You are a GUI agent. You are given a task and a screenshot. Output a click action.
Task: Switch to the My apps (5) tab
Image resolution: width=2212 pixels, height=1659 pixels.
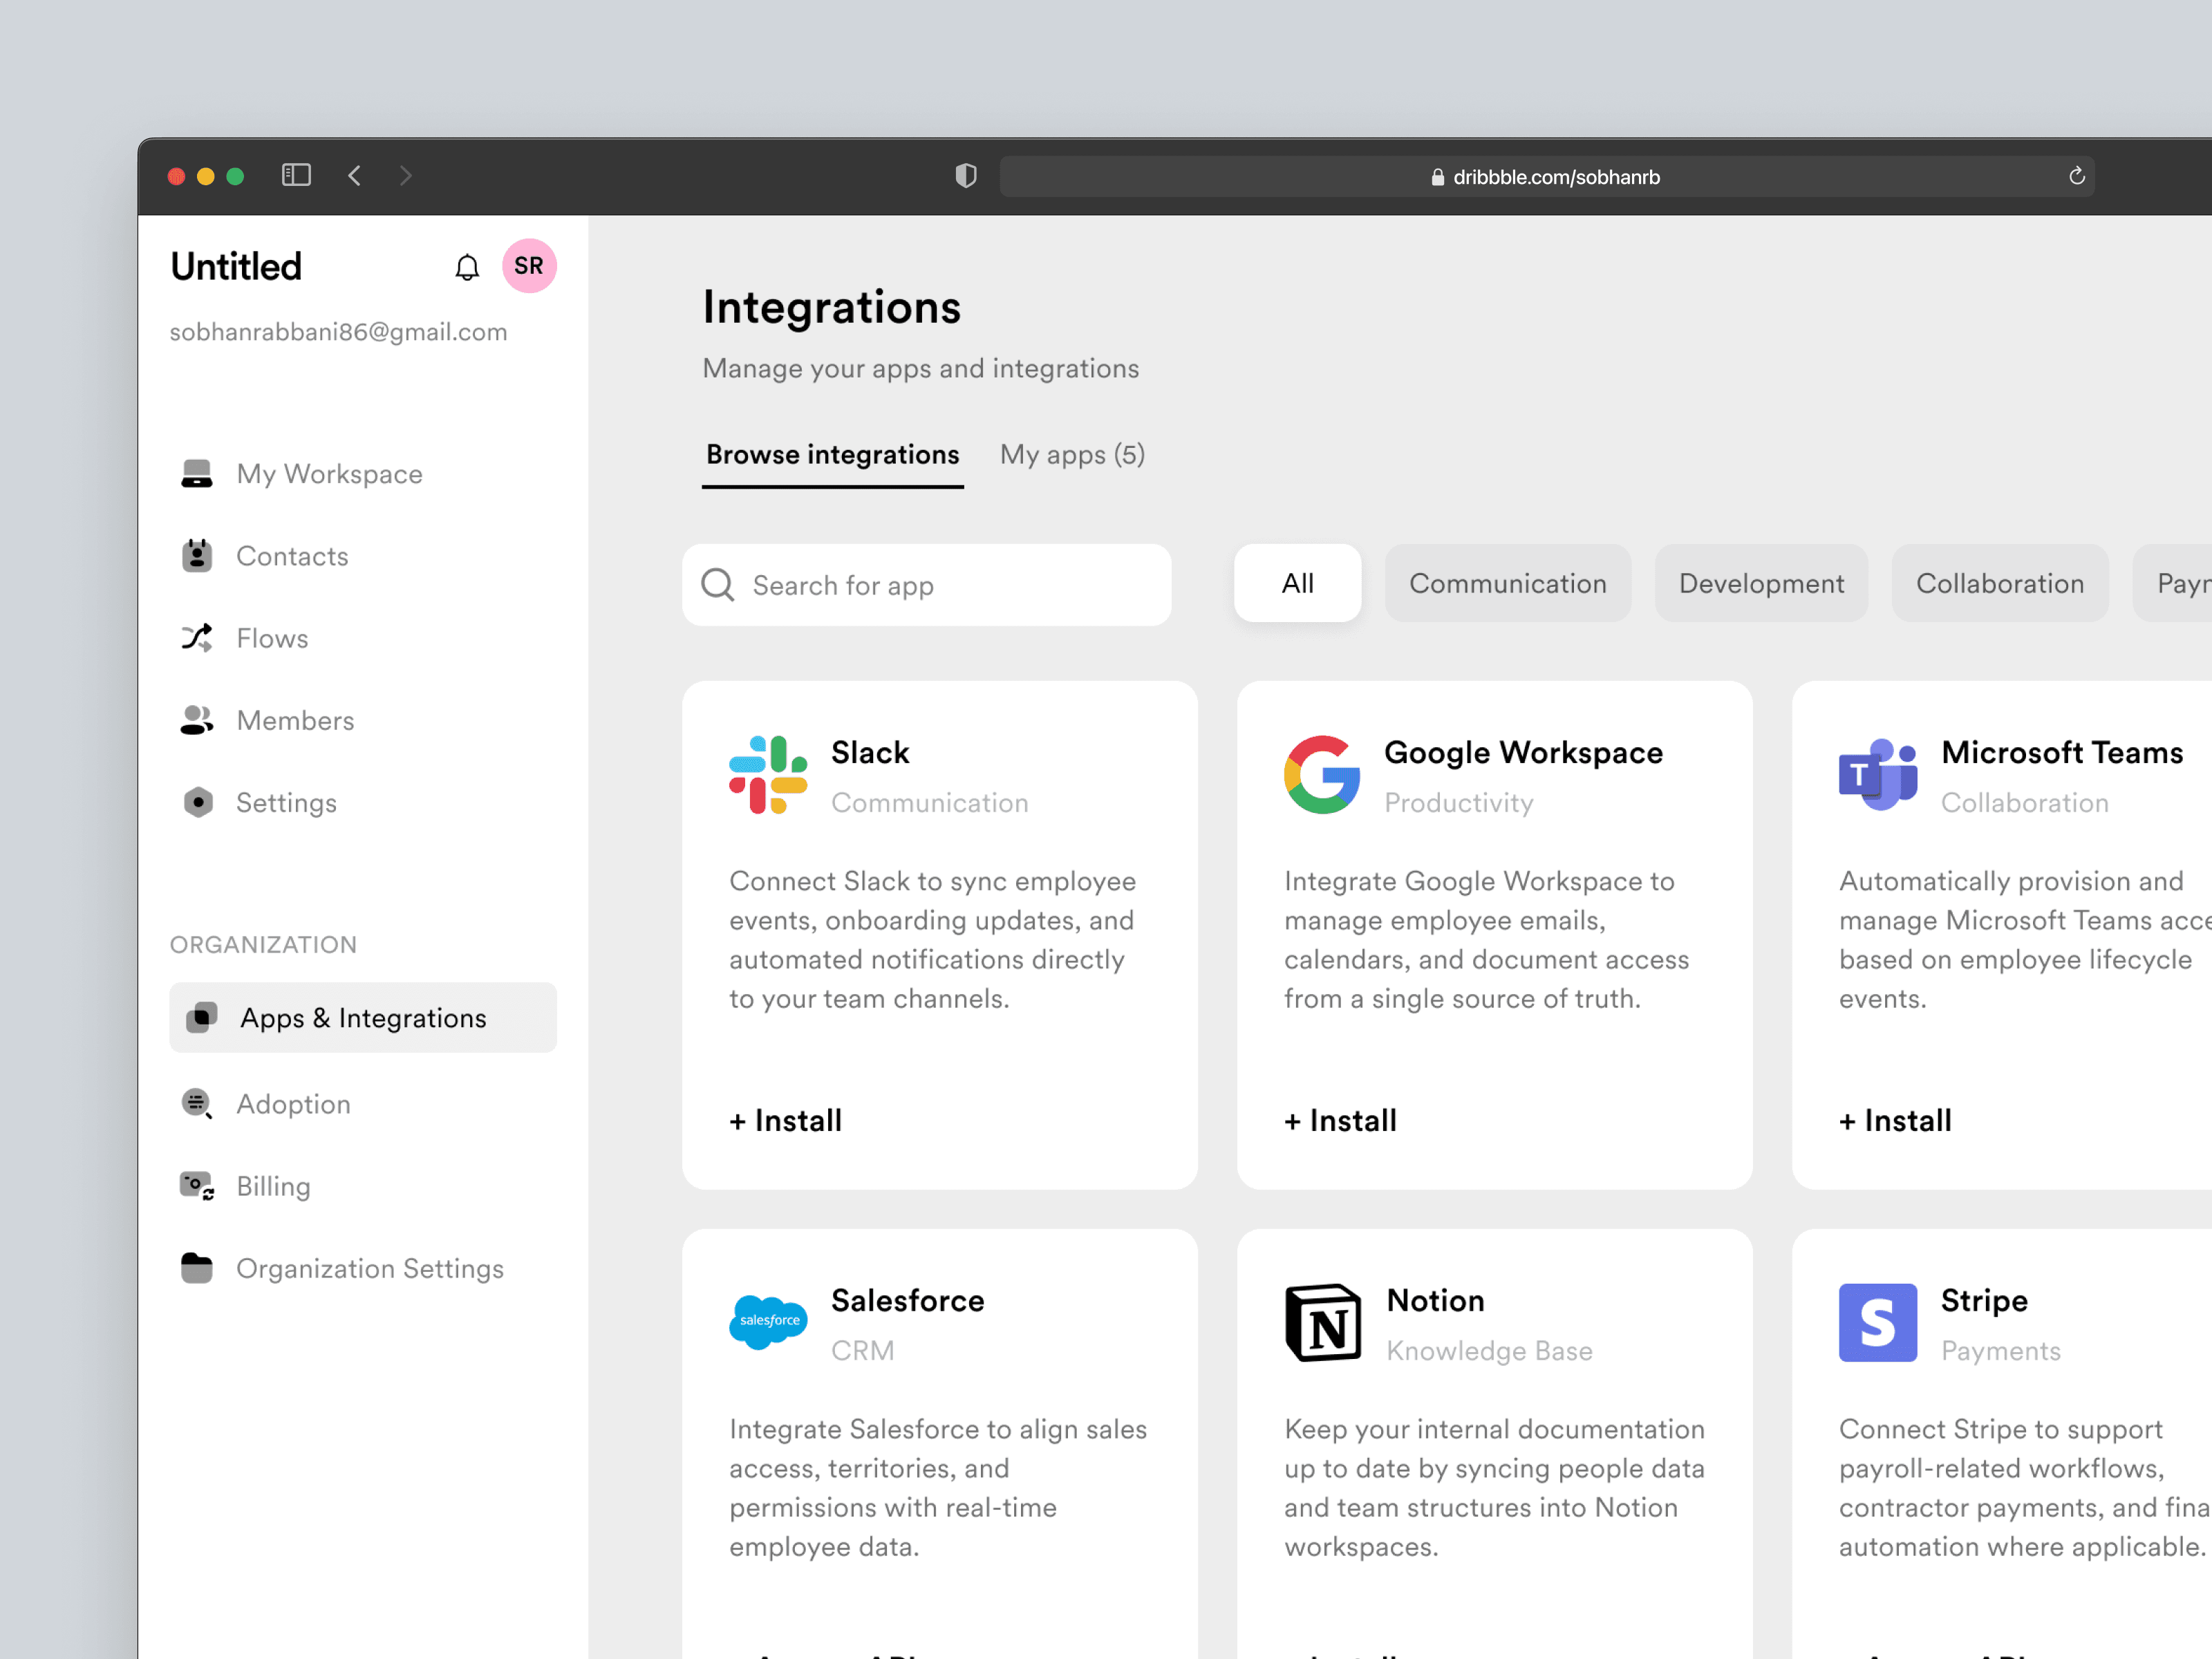point(1072,455)
